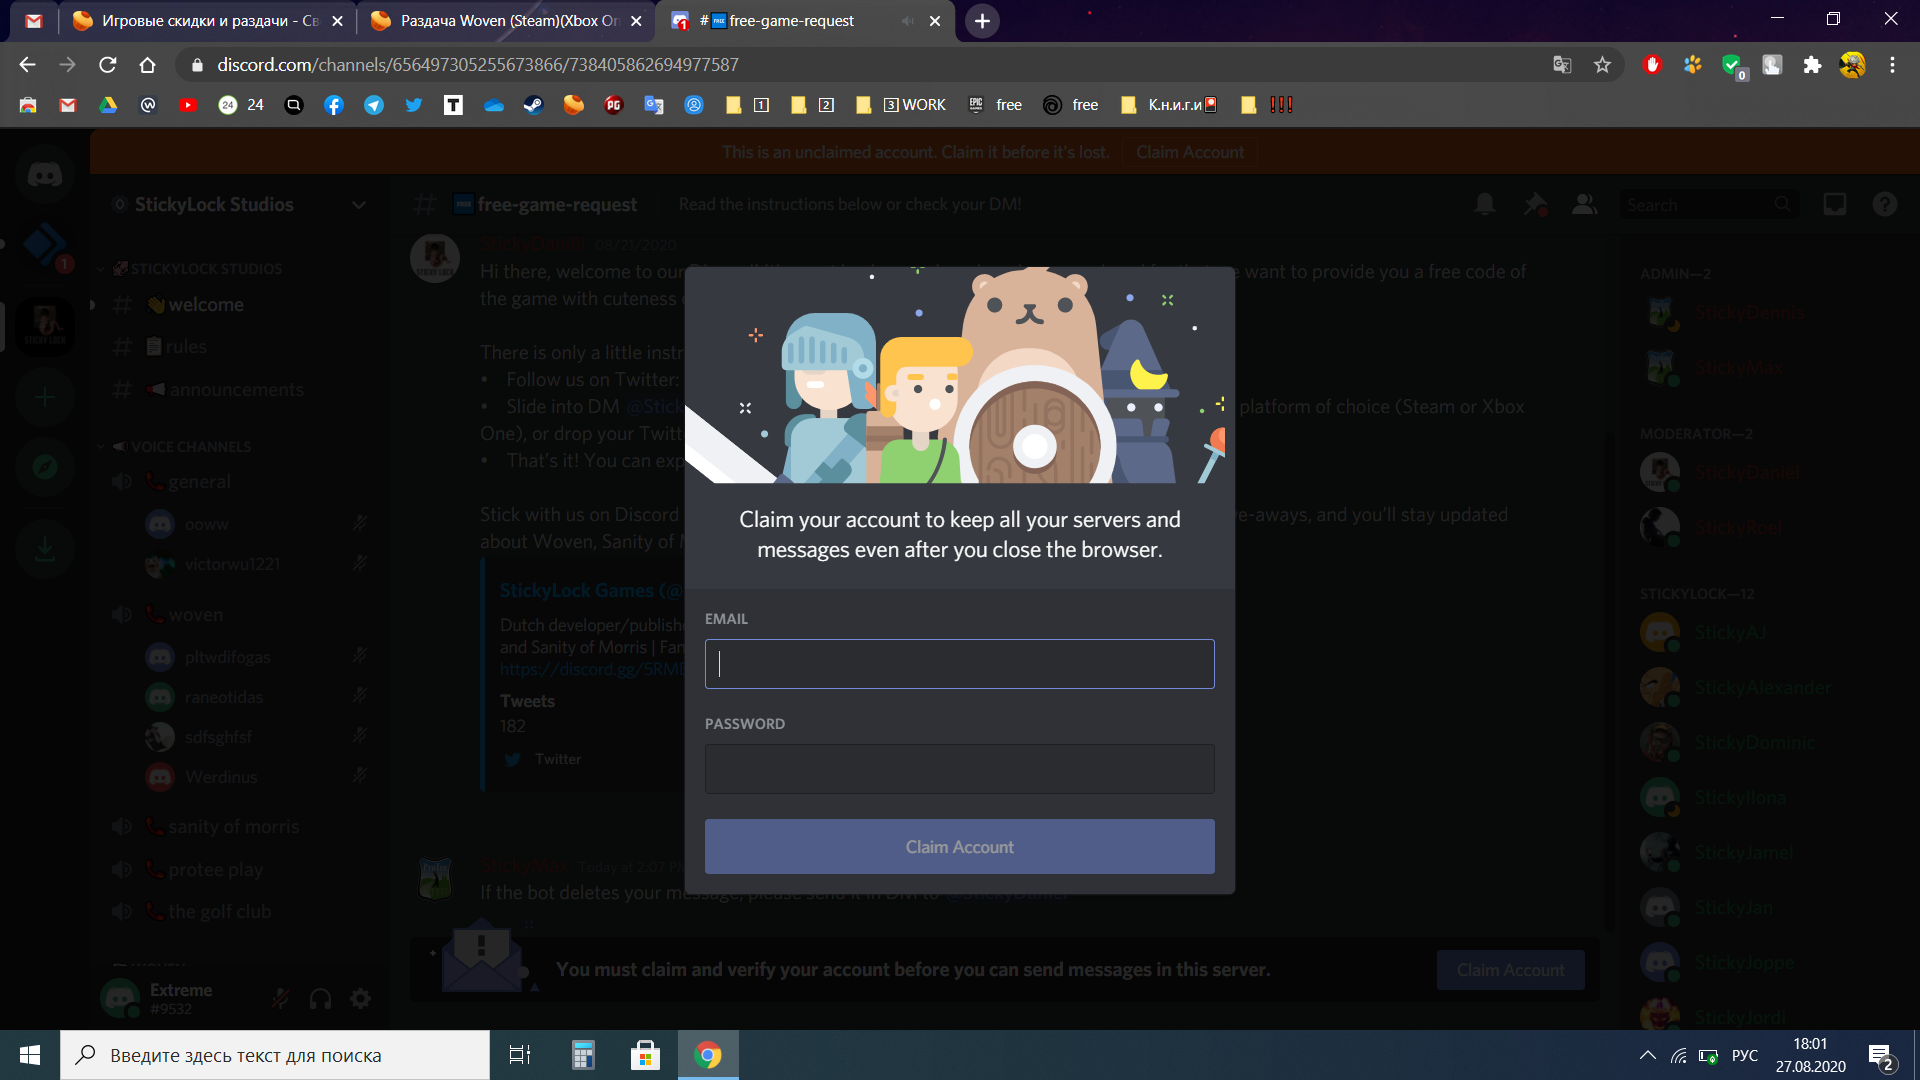Close the free-game-request browser tab
The width and height of the screenshot is (1920, 1080).
click(x=935, y=21)
